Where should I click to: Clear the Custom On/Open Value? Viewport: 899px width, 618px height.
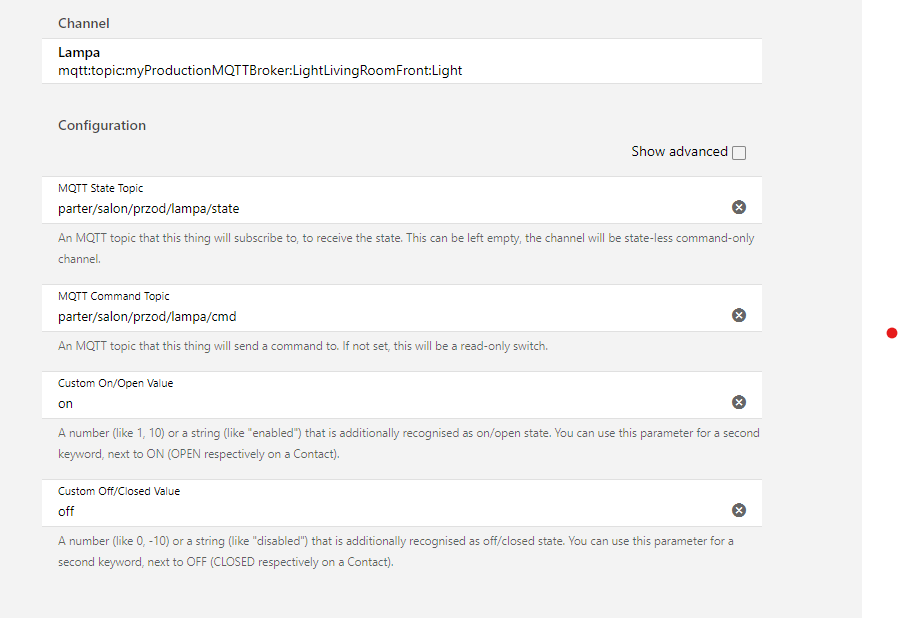(738, 402)
